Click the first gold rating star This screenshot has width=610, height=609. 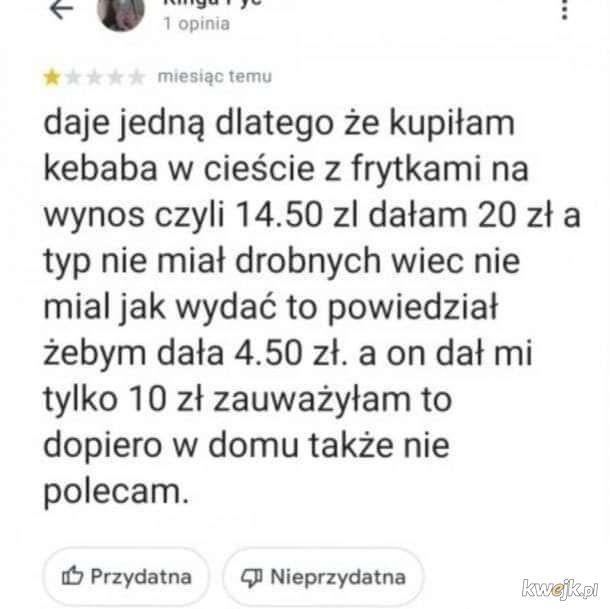pyautogui.click(x=52, y=77)
